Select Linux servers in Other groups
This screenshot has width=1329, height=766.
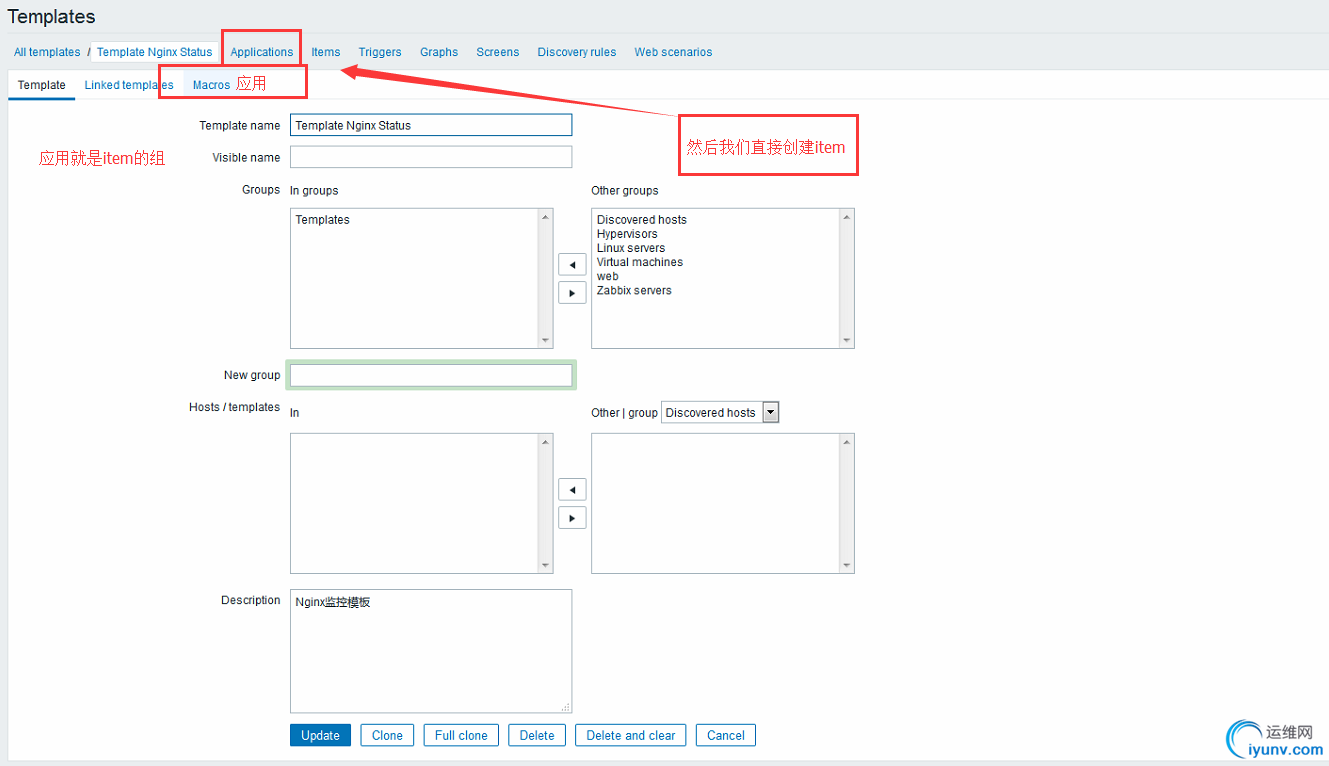(631, 248)
